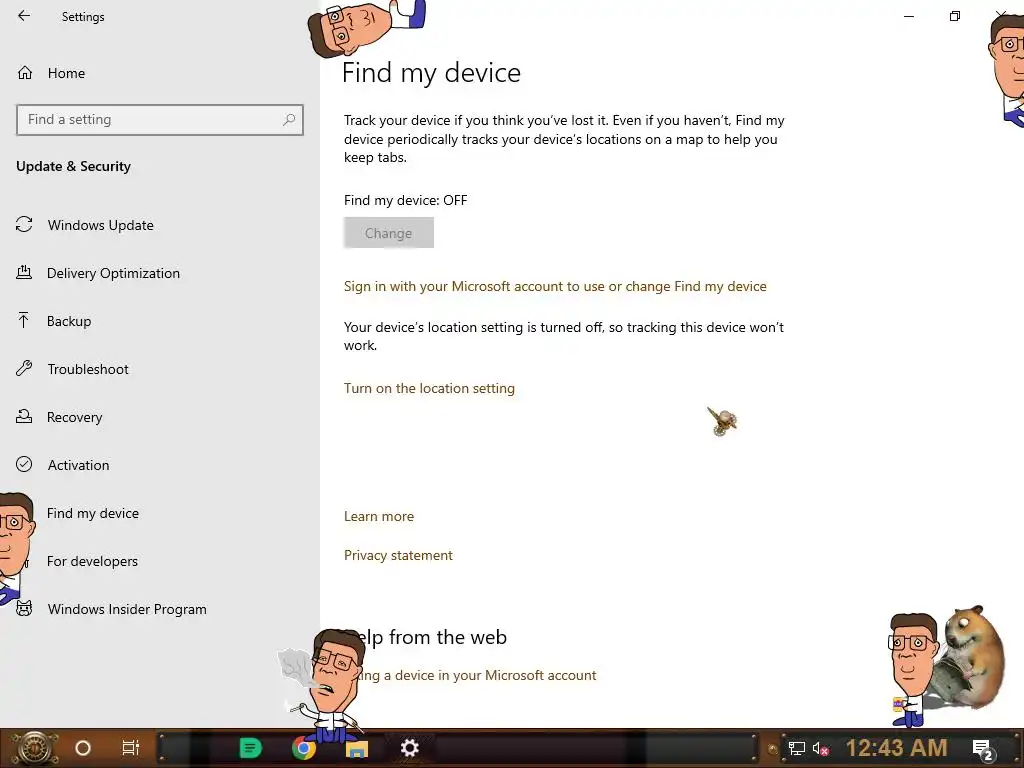Select the Backup section
Image resolution: width=1024 pixels, height=768 pixels.
pos(69,321)
